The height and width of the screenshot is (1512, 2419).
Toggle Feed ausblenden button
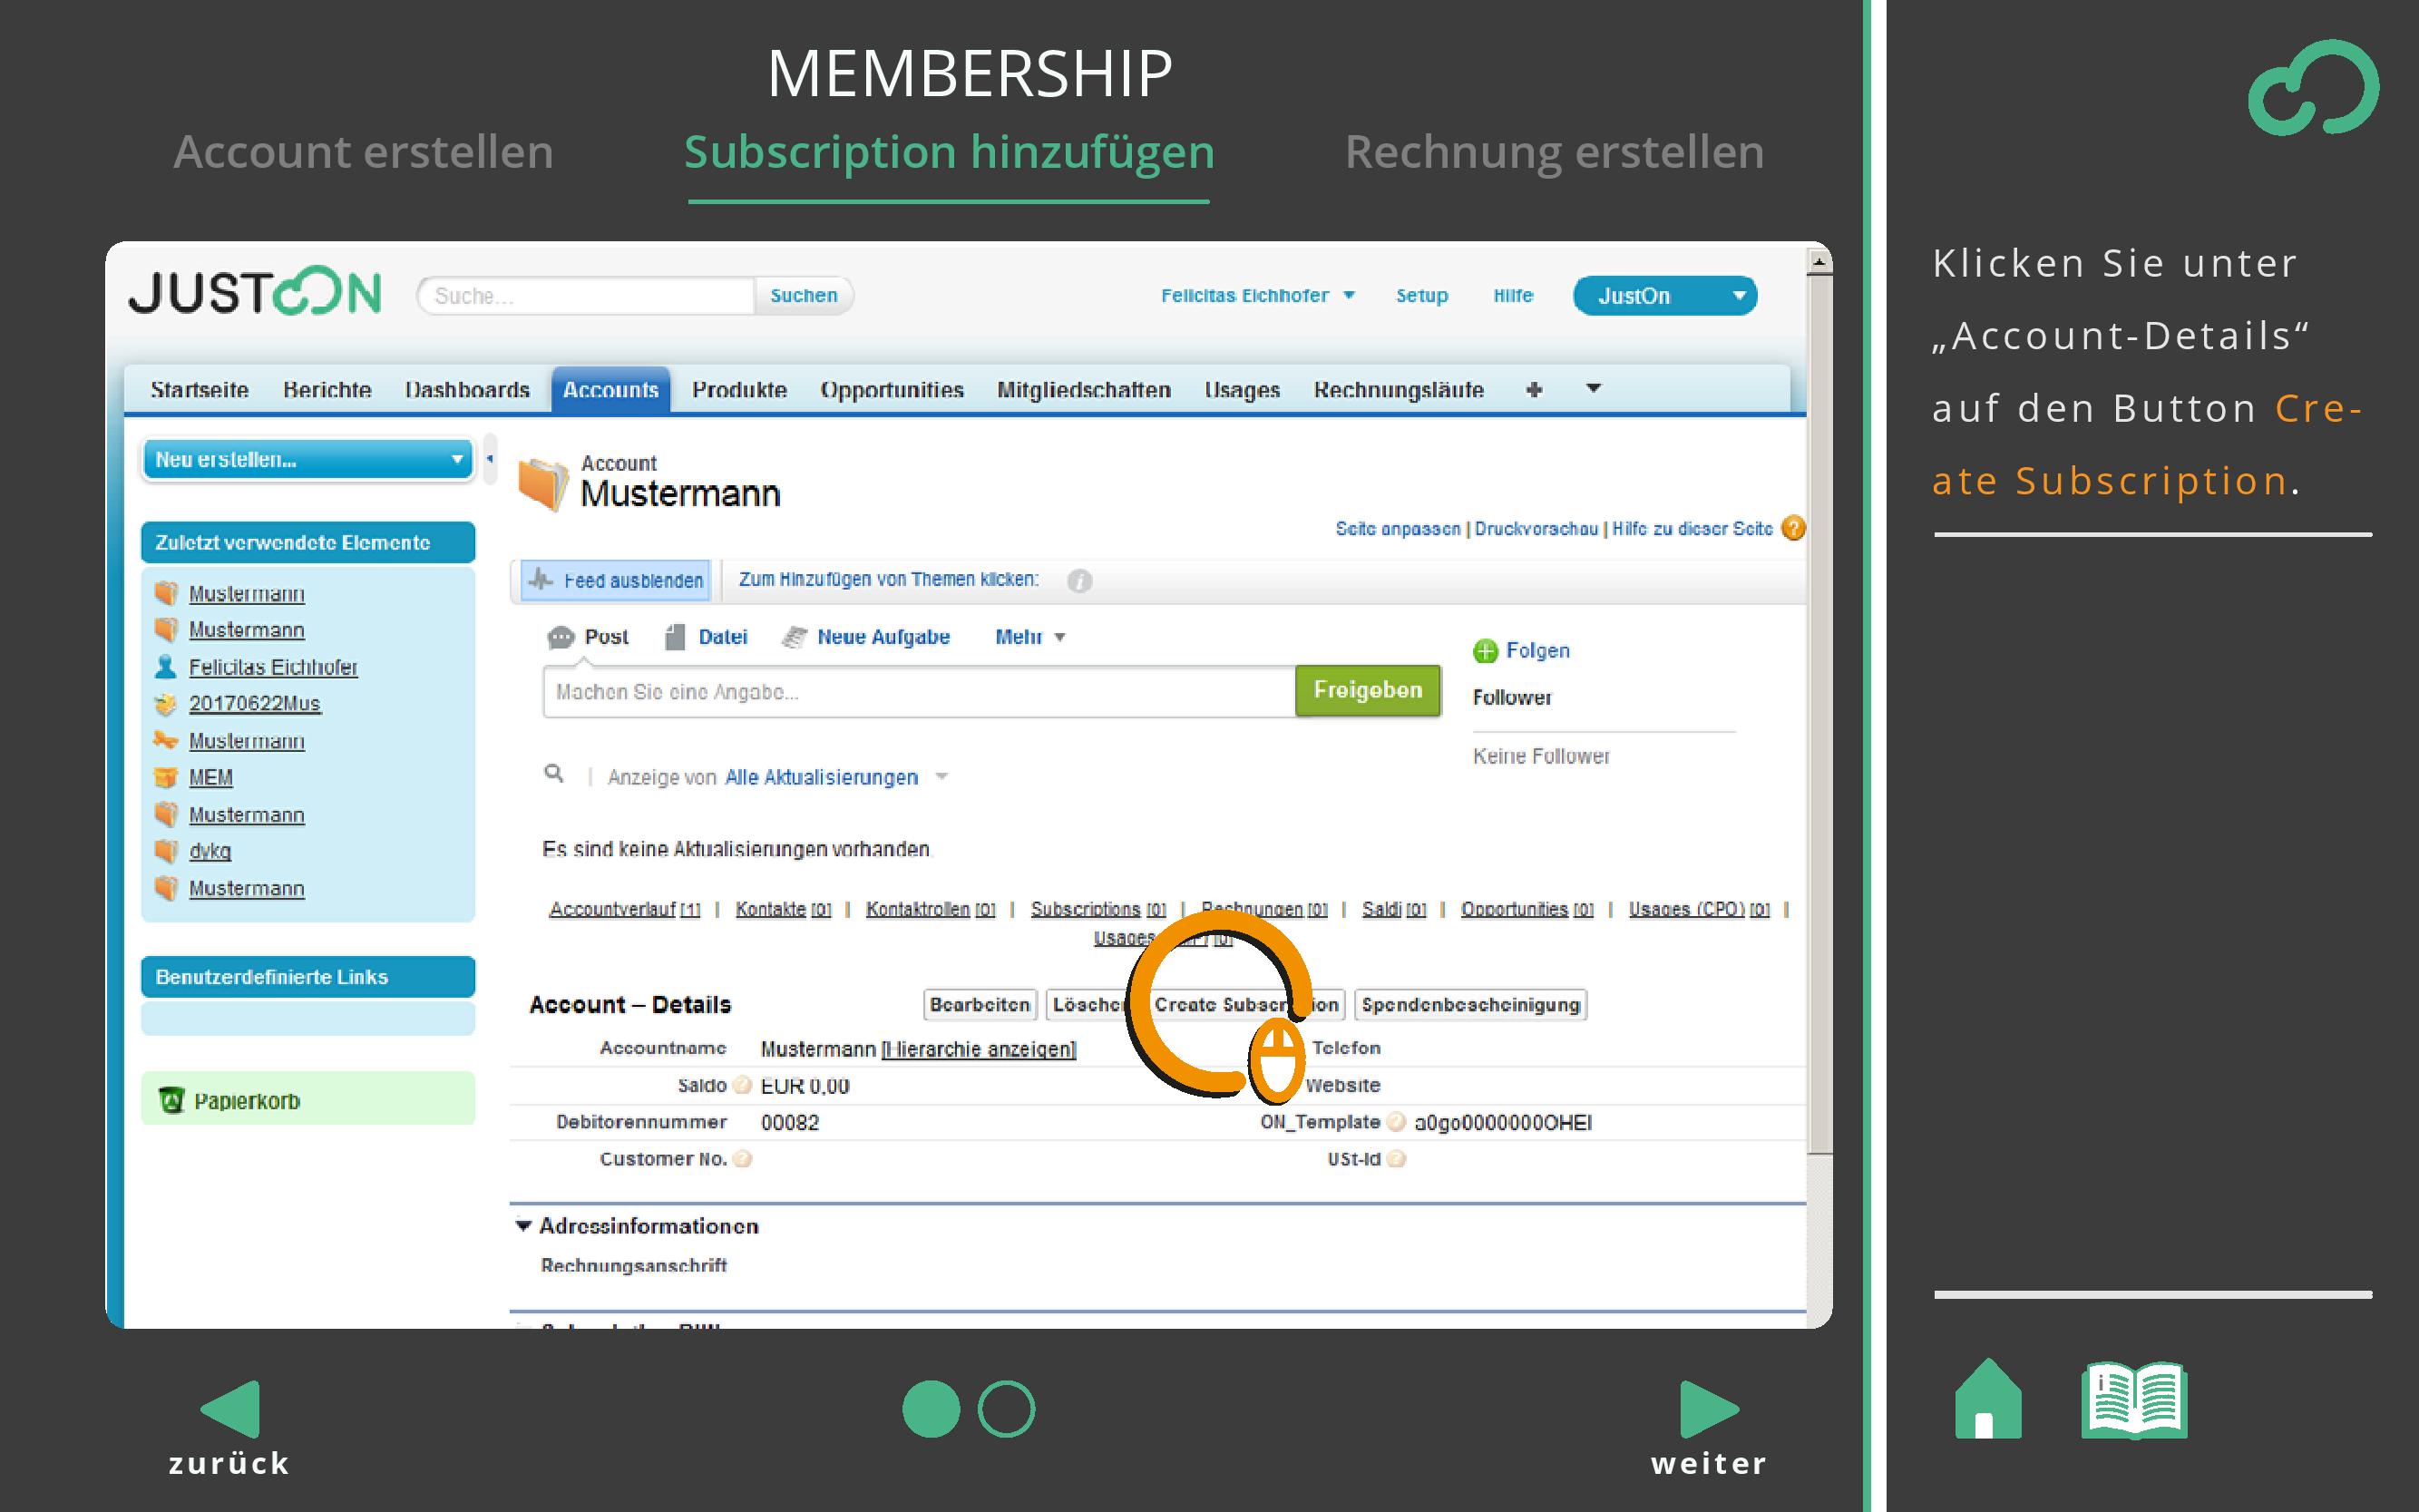[x=616, y=580]
